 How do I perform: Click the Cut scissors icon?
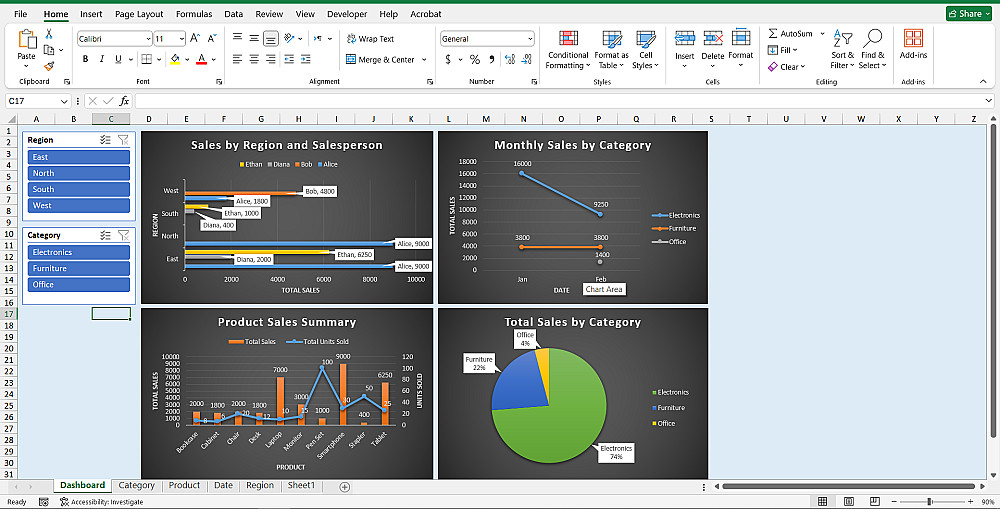49,34
